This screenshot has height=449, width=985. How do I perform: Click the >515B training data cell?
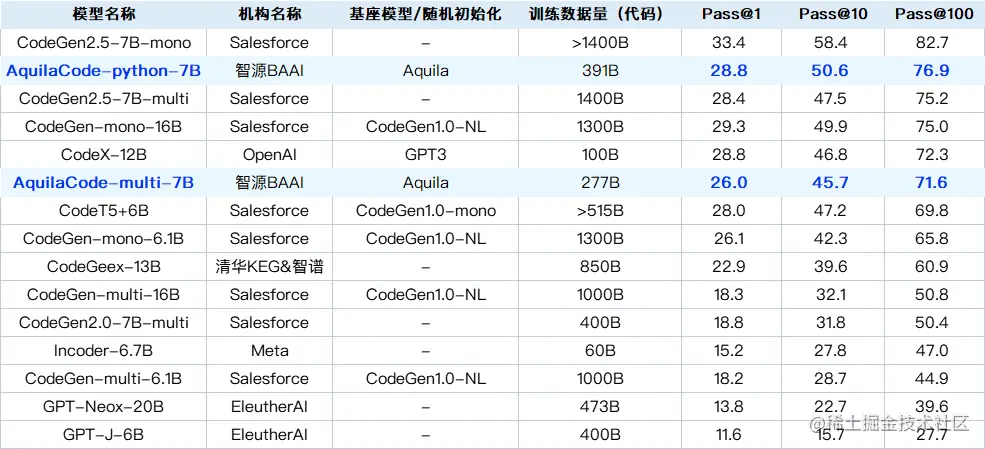[600, 211]
